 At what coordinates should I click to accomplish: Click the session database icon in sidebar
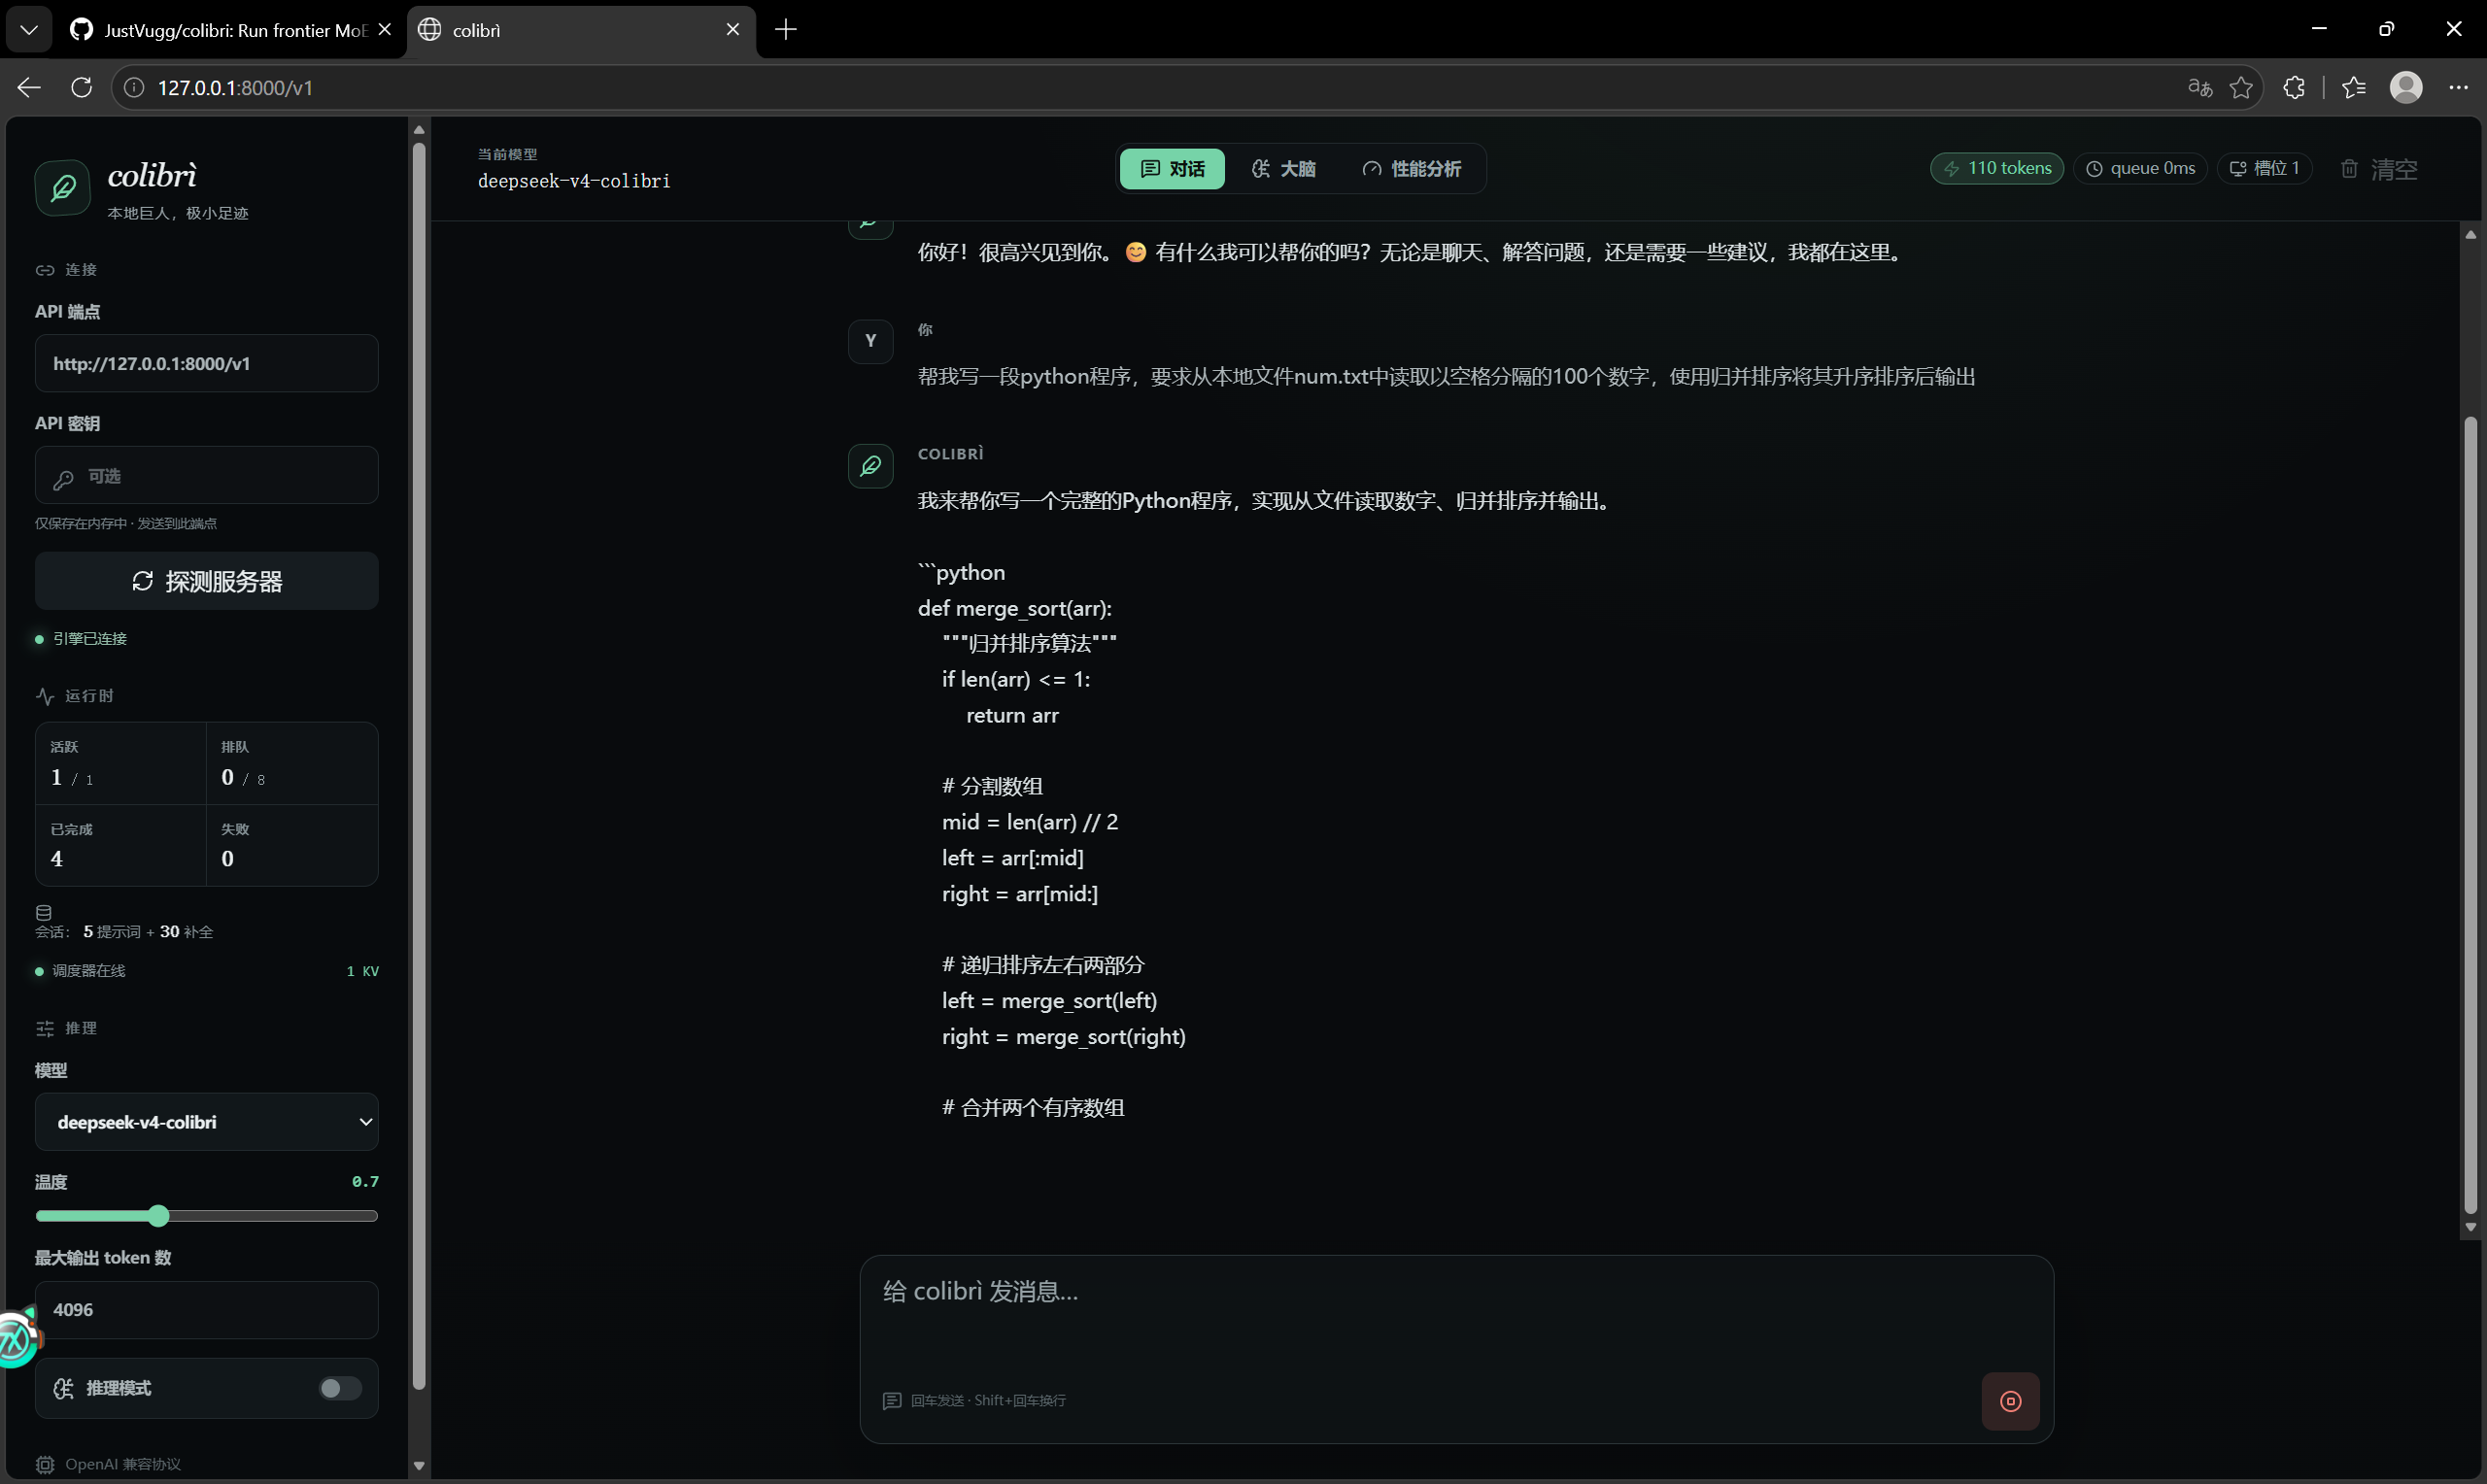(44, 913)
